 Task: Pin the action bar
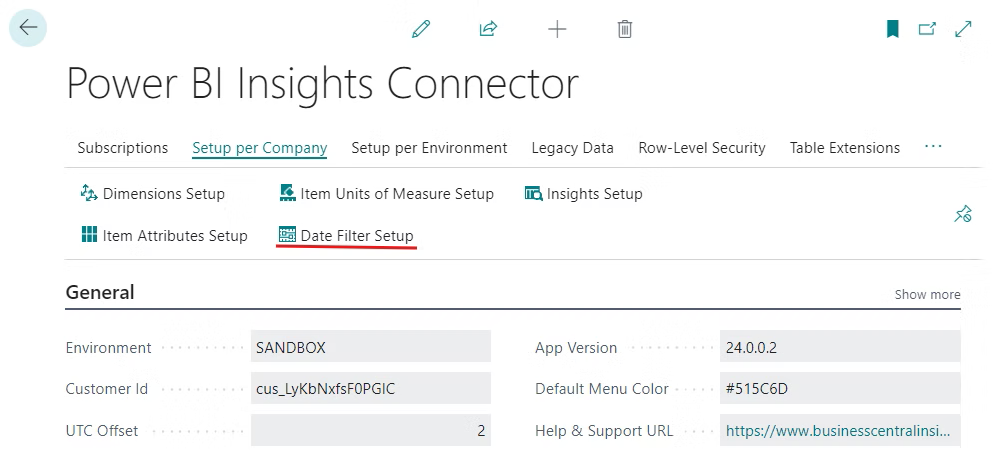[x=963, y=214]
